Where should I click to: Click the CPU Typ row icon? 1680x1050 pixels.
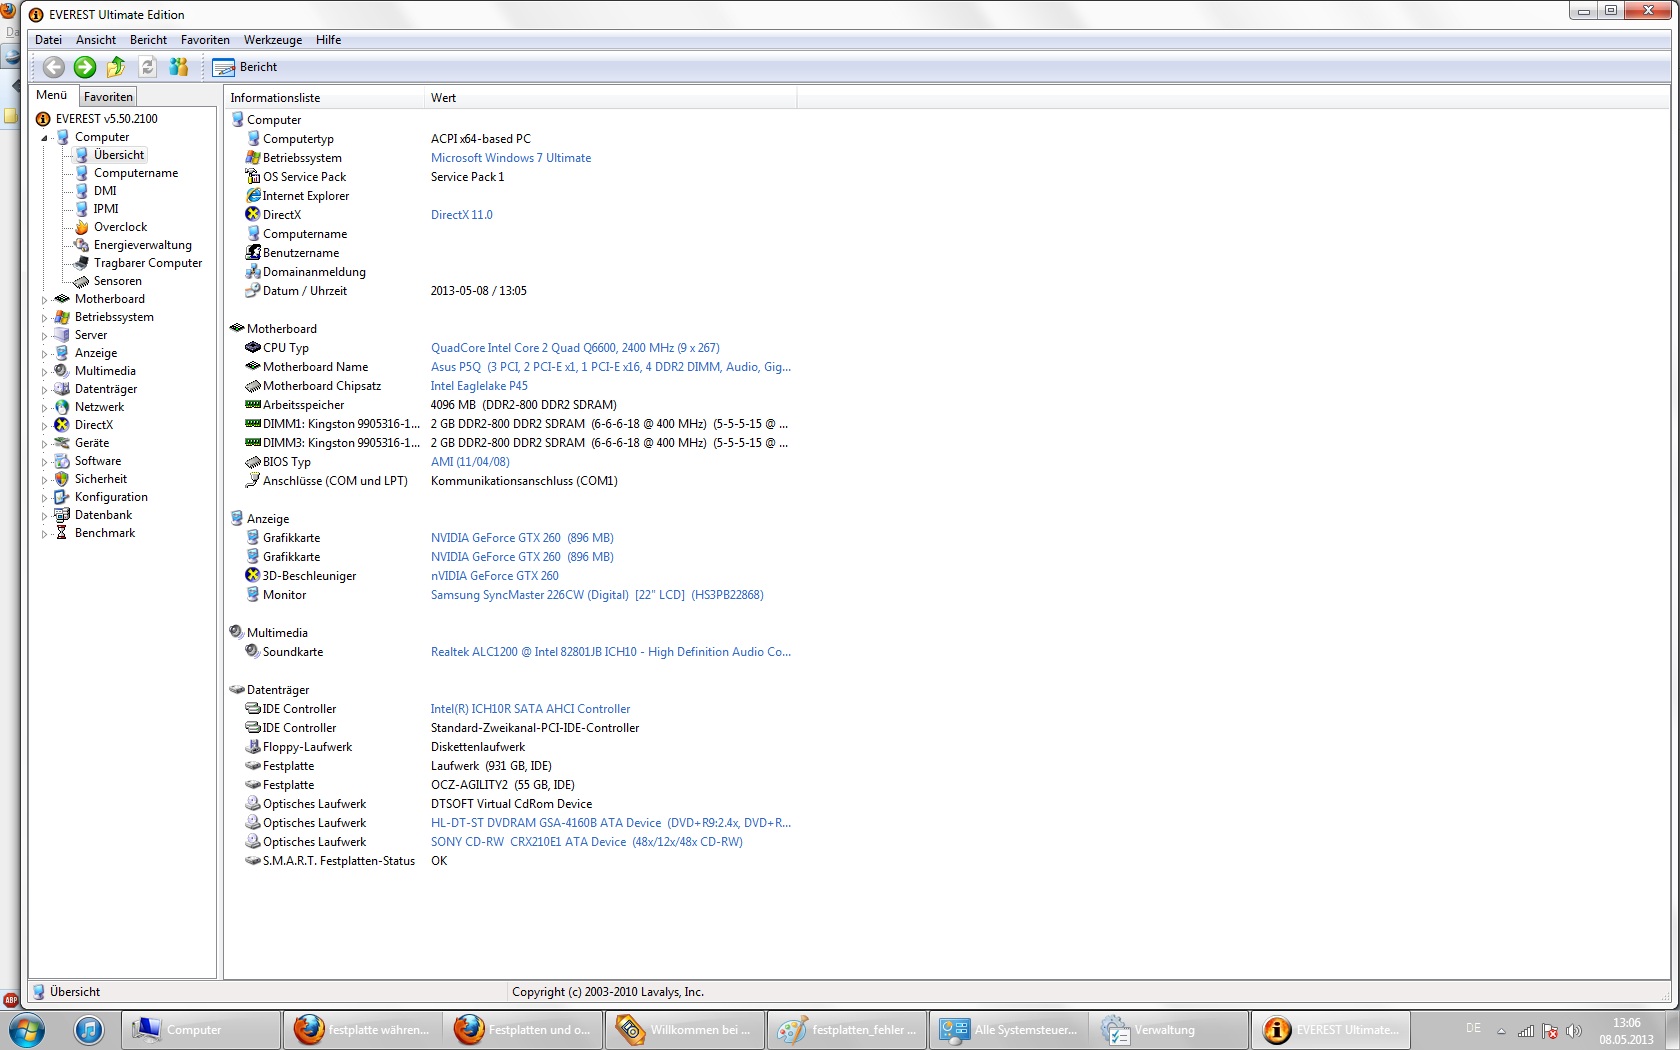tap(253, 348)
